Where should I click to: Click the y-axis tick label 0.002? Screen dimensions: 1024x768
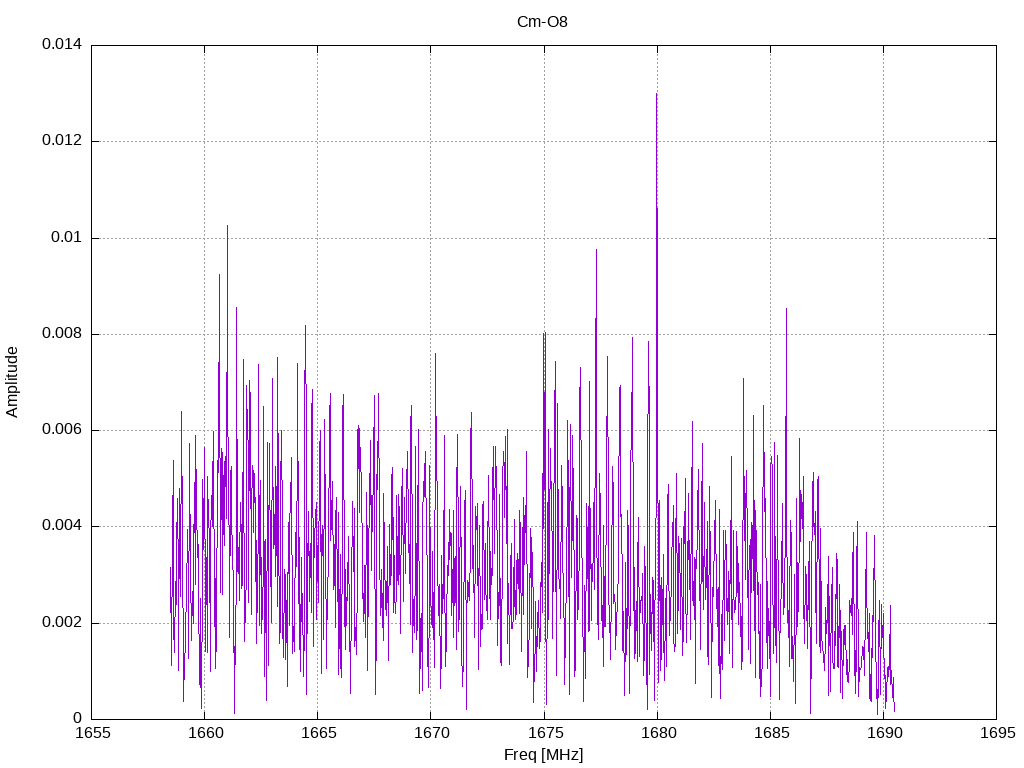click(62, 622)
